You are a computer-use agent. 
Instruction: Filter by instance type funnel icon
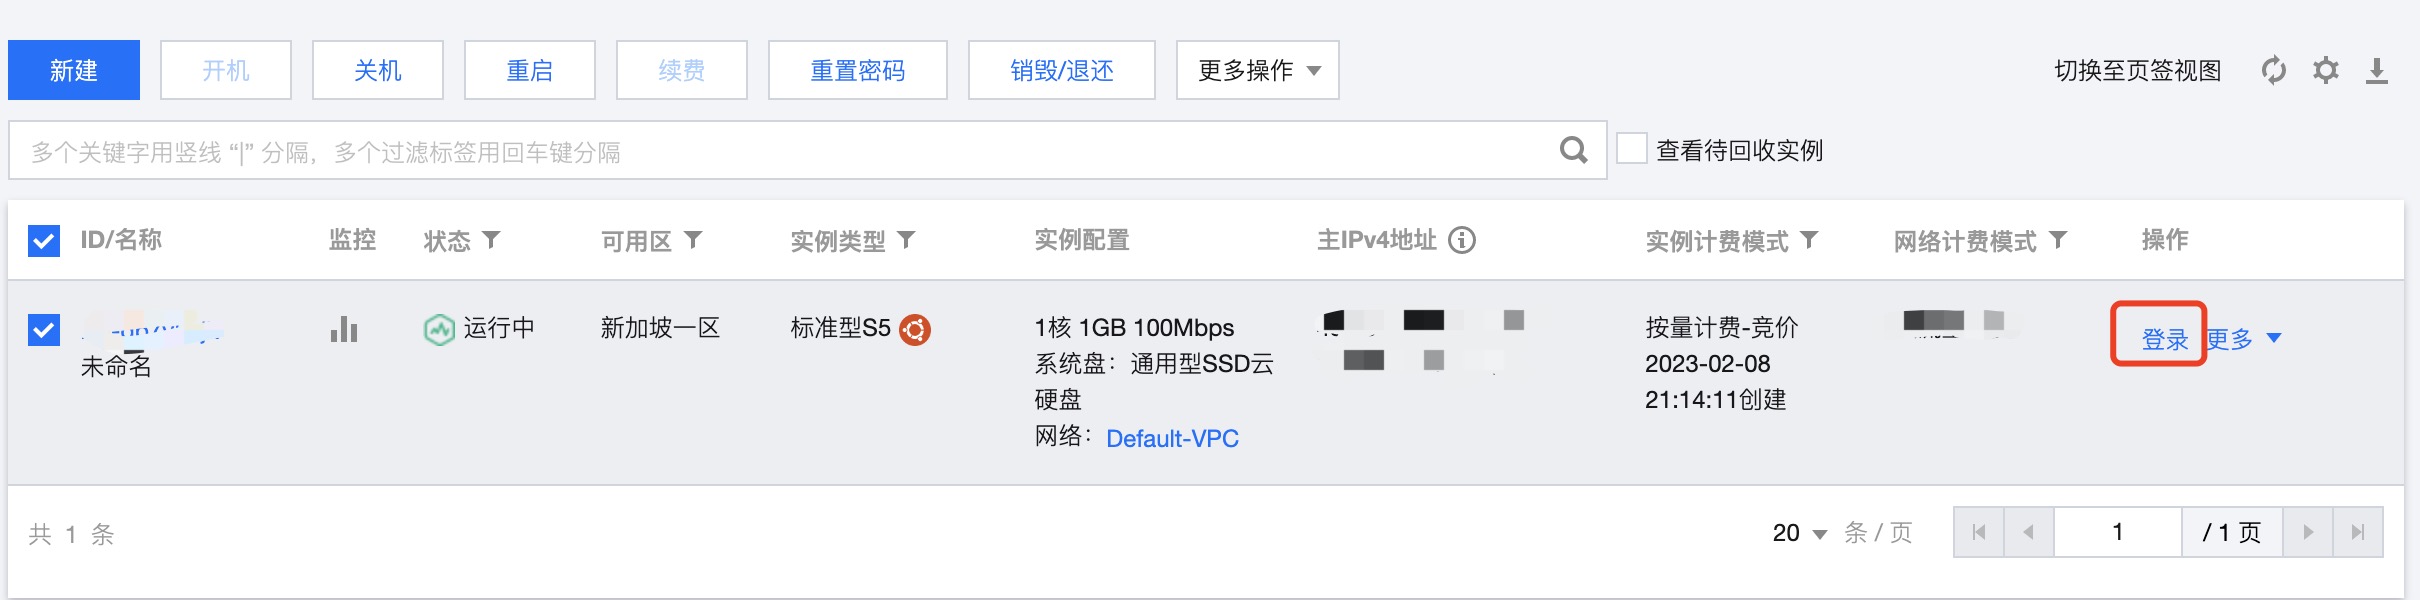[x=906, y=240]
